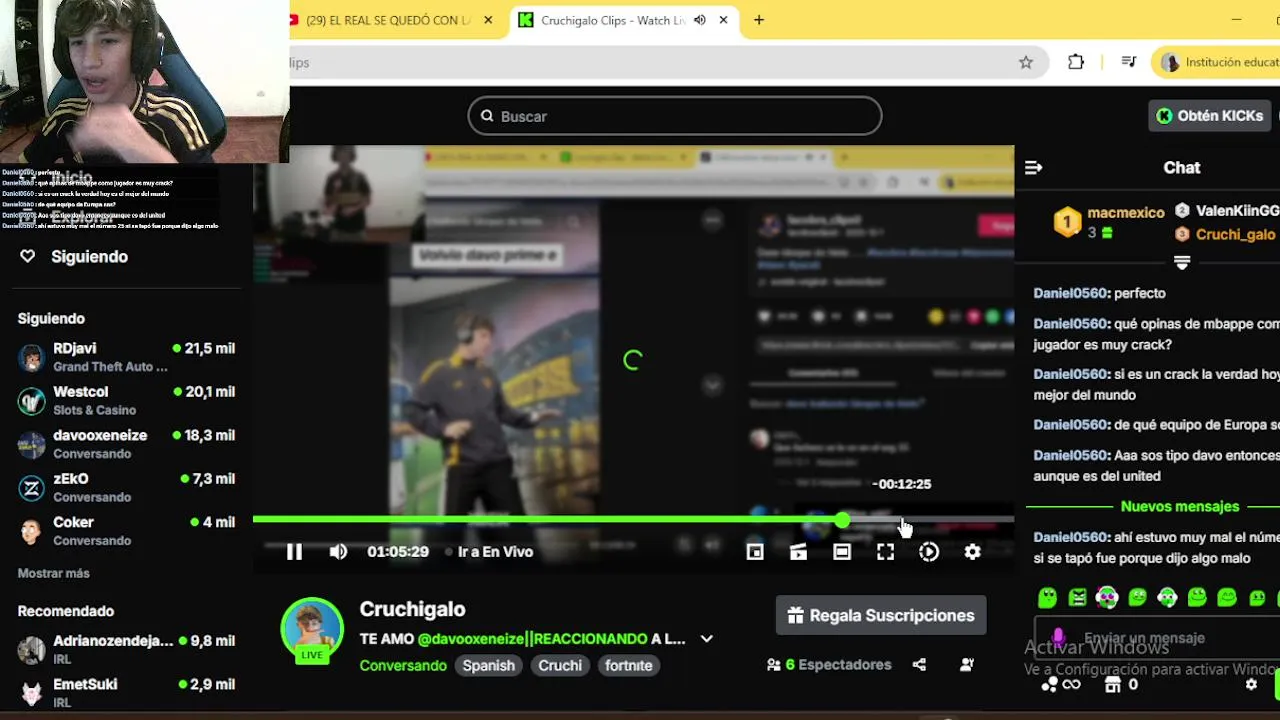
Task: Click the green seek bar handle
Action: pos(843,520)
